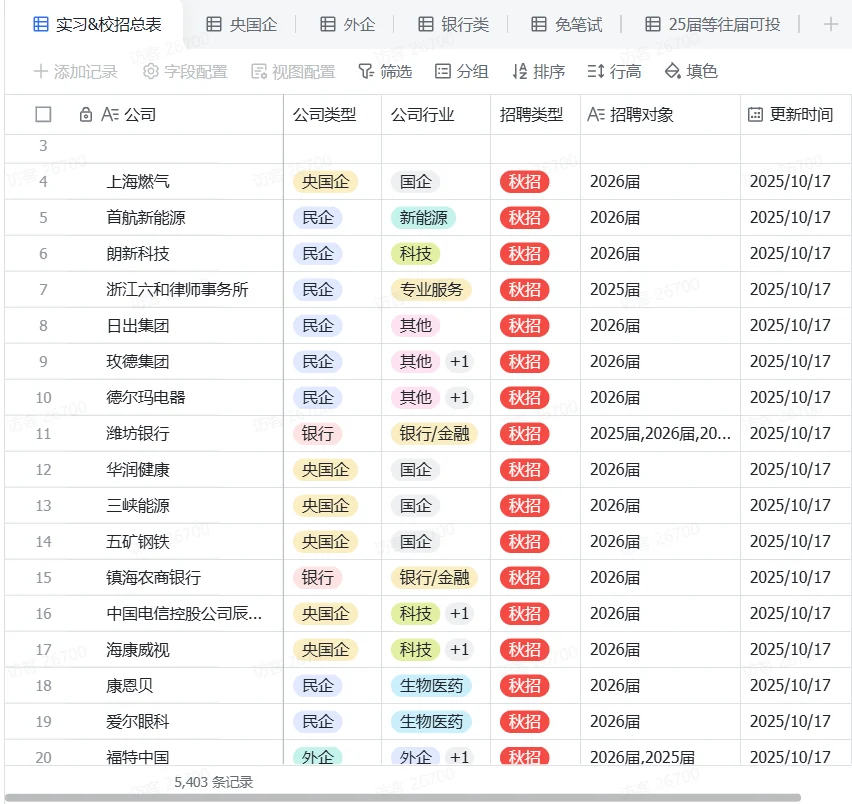Select the 实习&校招总表 tab

[x=97, y=24]
